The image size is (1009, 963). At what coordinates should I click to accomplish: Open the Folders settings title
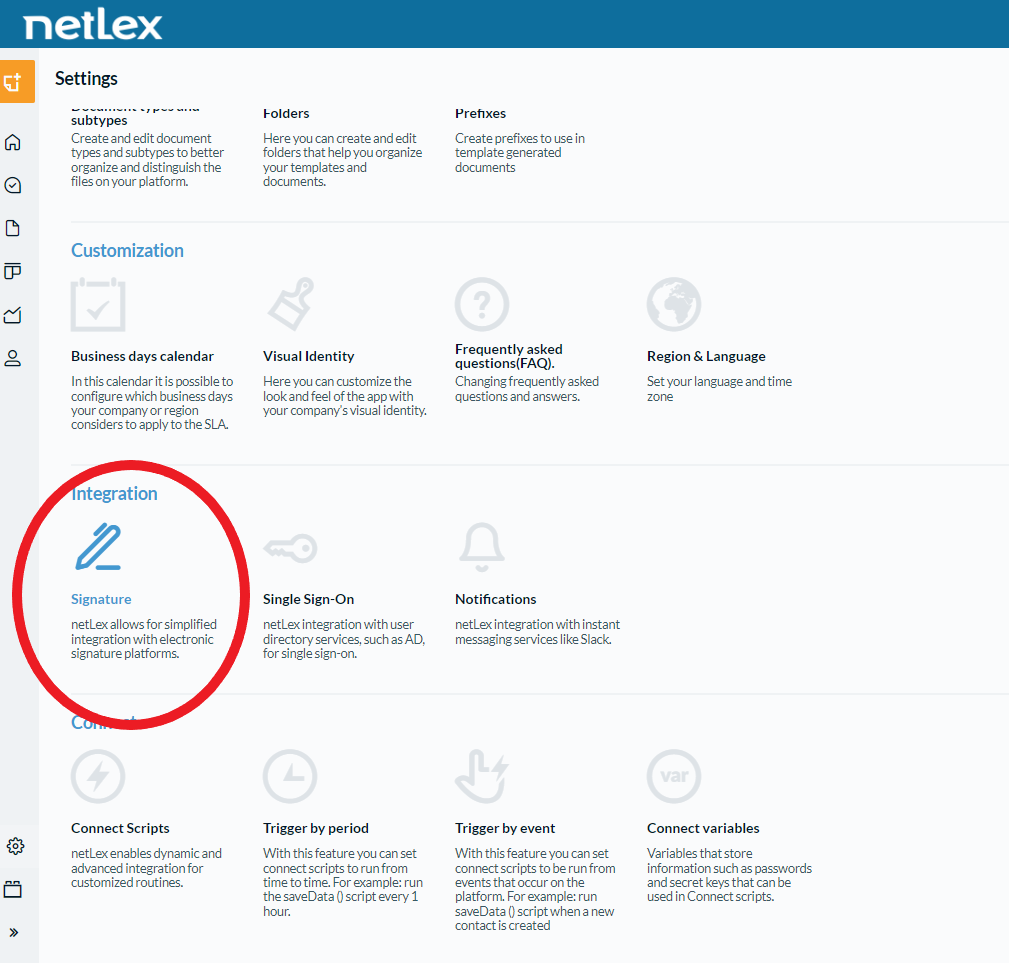(286, 114)
